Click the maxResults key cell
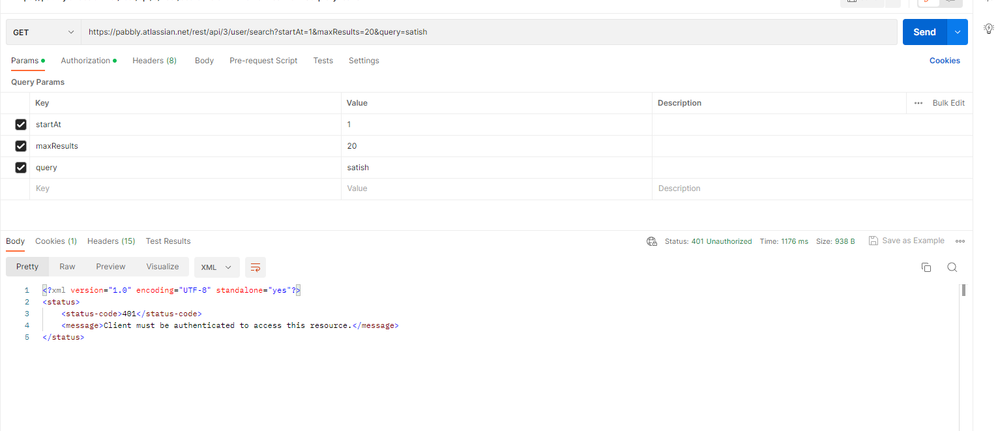Screen dimensions: 998x431 click(185, 146)
